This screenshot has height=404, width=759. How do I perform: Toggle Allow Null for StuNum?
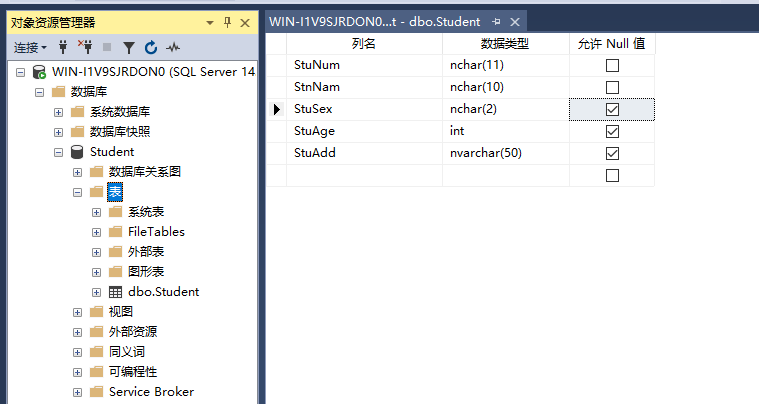(x=612, y=65)
